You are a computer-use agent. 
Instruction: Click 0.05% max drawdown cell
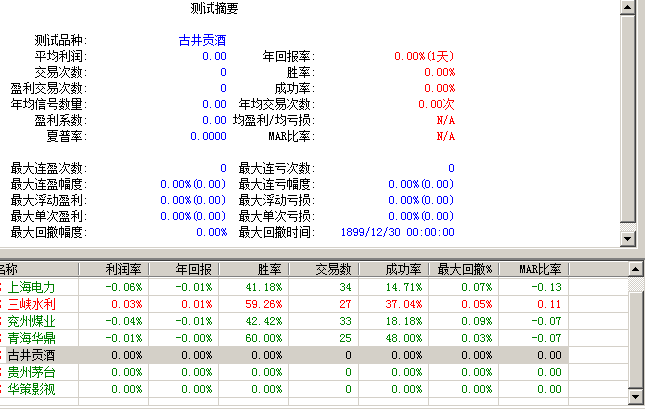[x=477, y=304]
